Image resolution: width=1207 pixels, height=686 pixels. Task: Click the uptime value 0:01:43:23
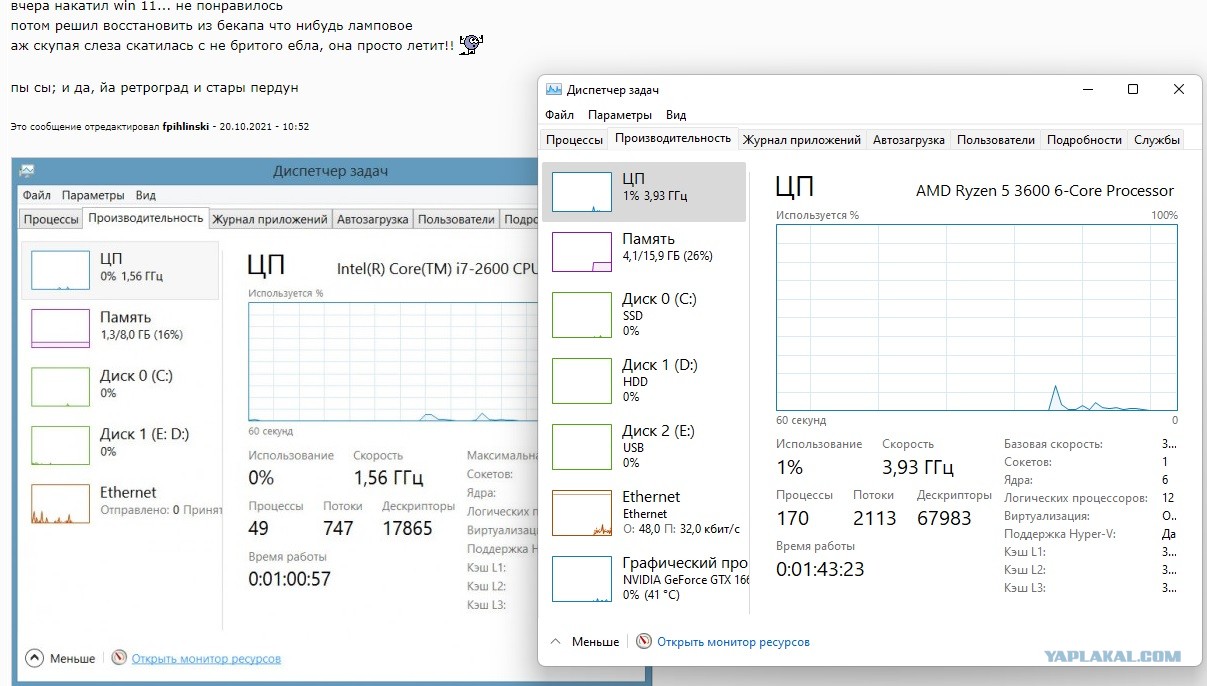point(820,569)
